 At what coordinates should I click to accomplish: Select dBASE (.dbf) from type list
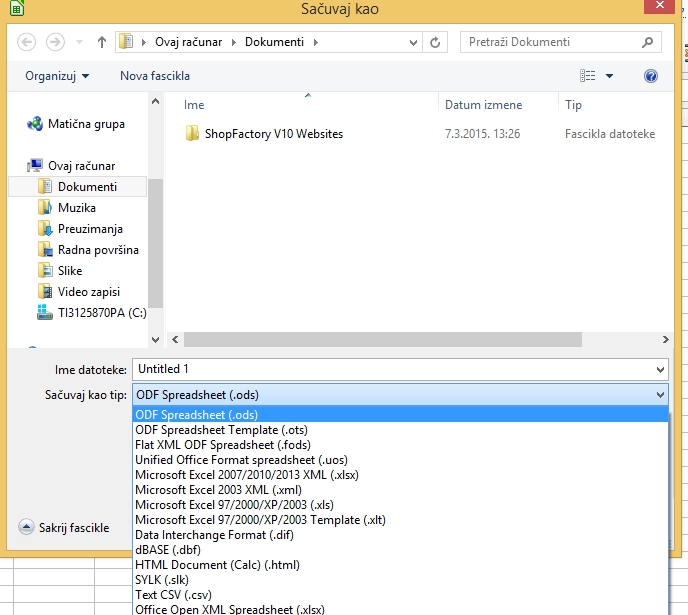[170, 550]
